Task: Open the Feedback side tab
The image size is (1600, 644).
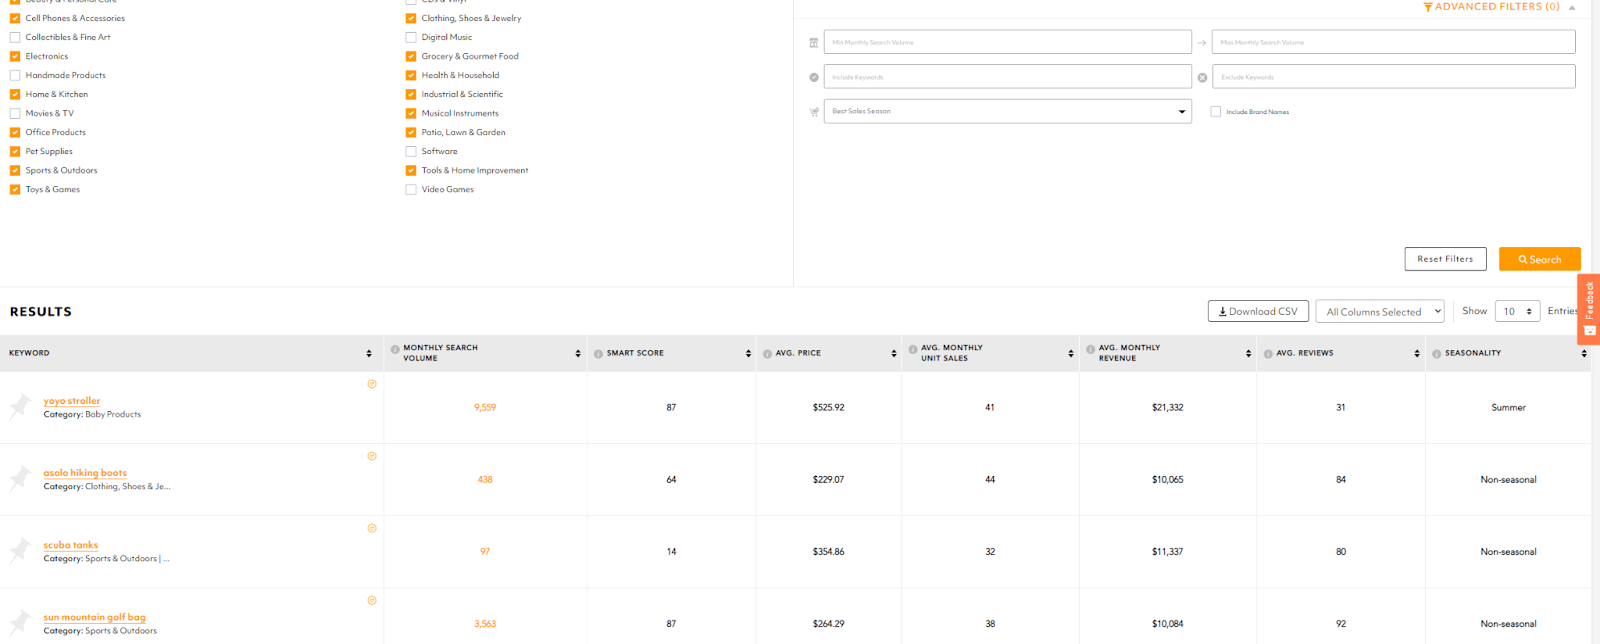Action: coord(1589,309)
